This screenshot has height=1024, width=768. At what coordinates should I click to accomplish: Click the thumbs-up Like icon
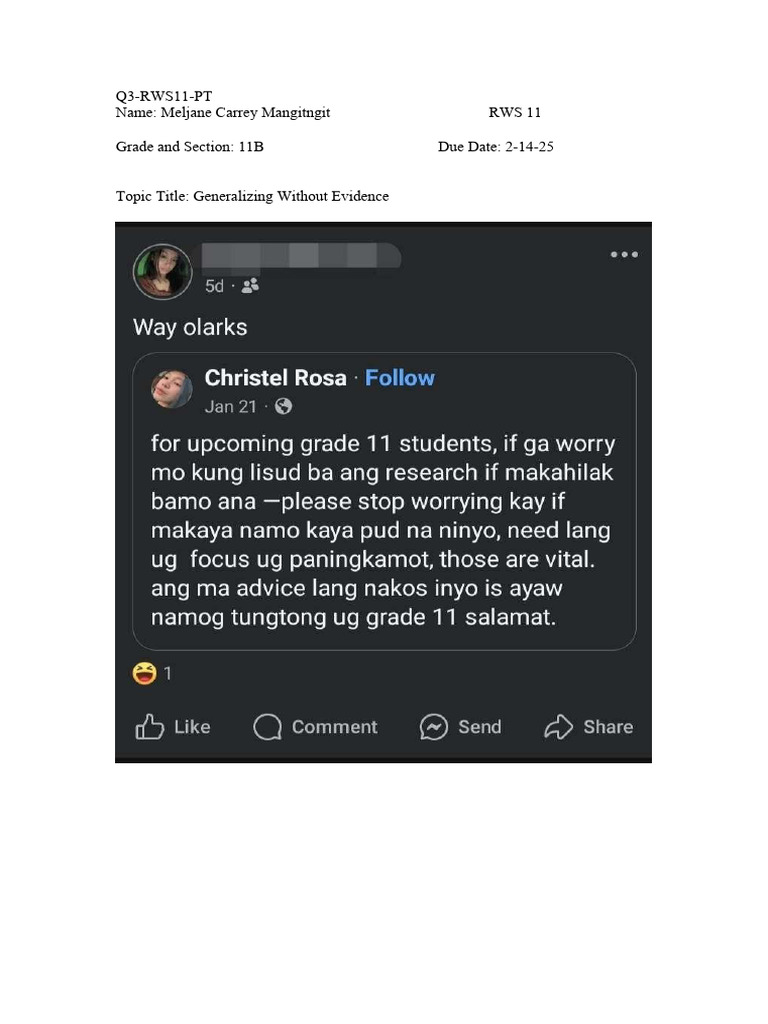(149, 727)
